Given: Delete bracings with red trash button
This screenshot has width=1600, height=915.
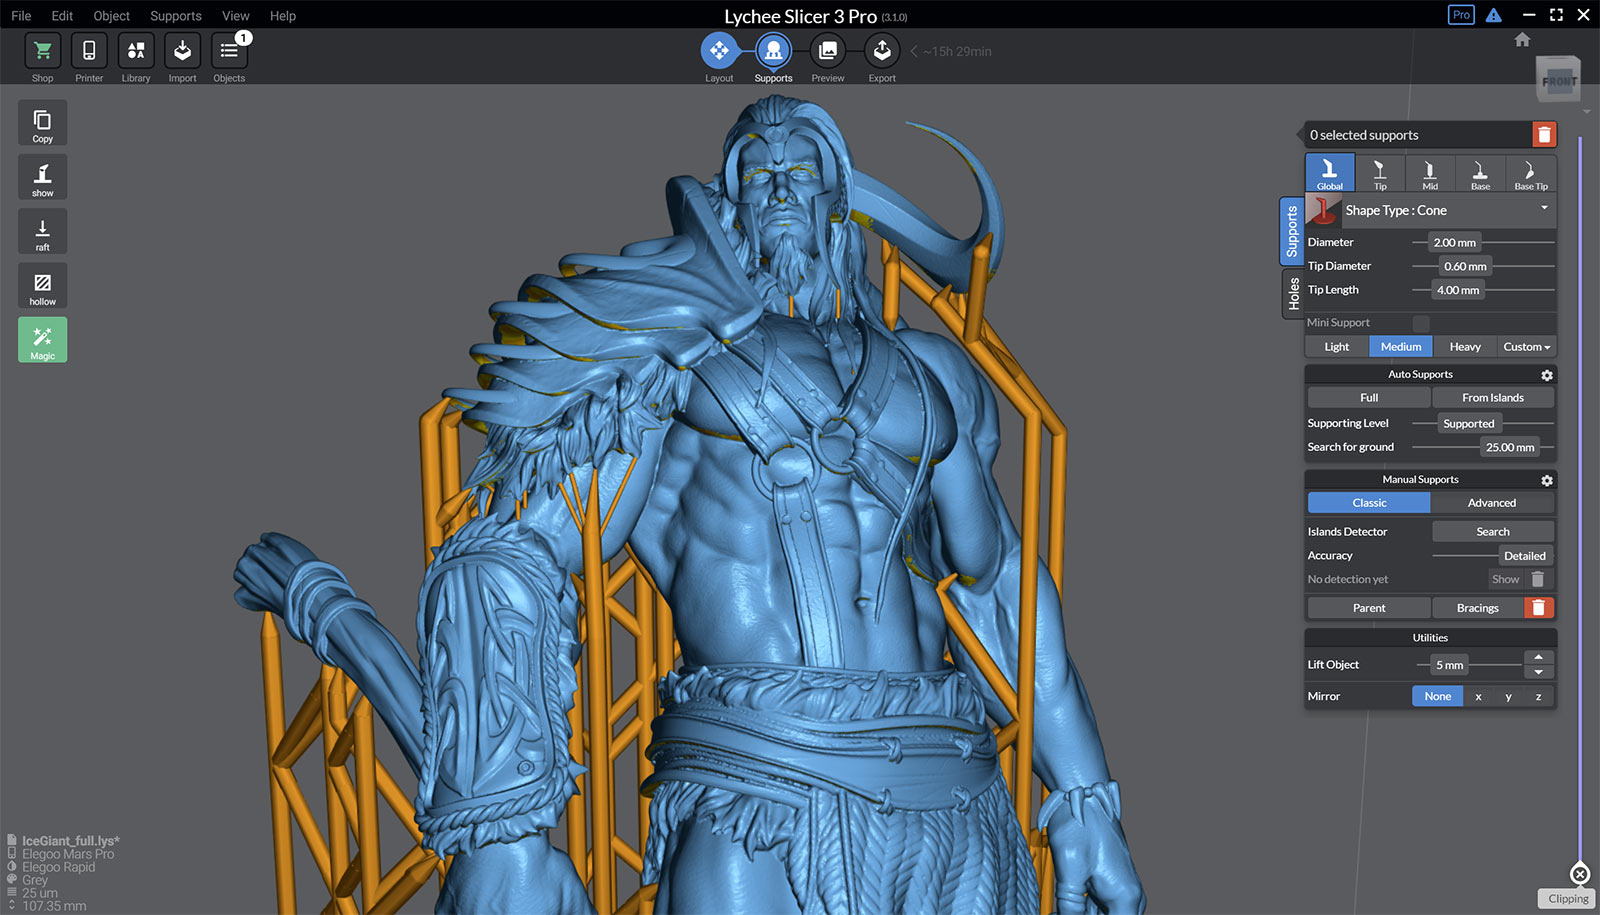Looking at the screenshot, I should pos(1539,608).
